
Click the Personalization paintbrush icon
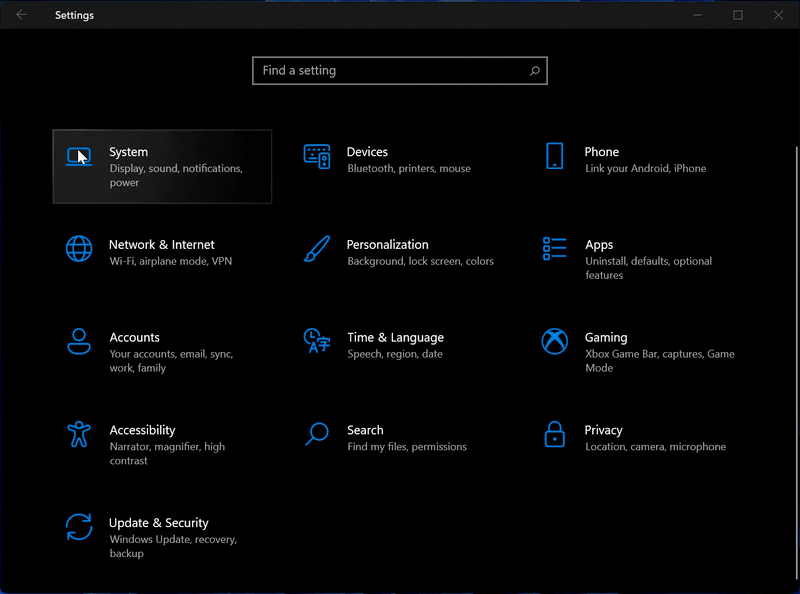coord(317,249)
